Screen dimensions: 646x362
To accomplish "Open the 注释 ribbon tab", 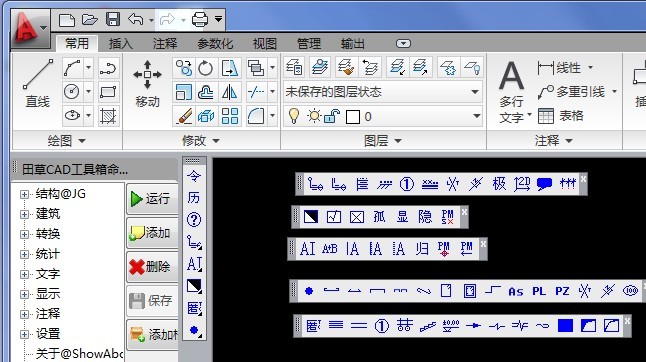I will pyautogui.click(x=165, y=44).
